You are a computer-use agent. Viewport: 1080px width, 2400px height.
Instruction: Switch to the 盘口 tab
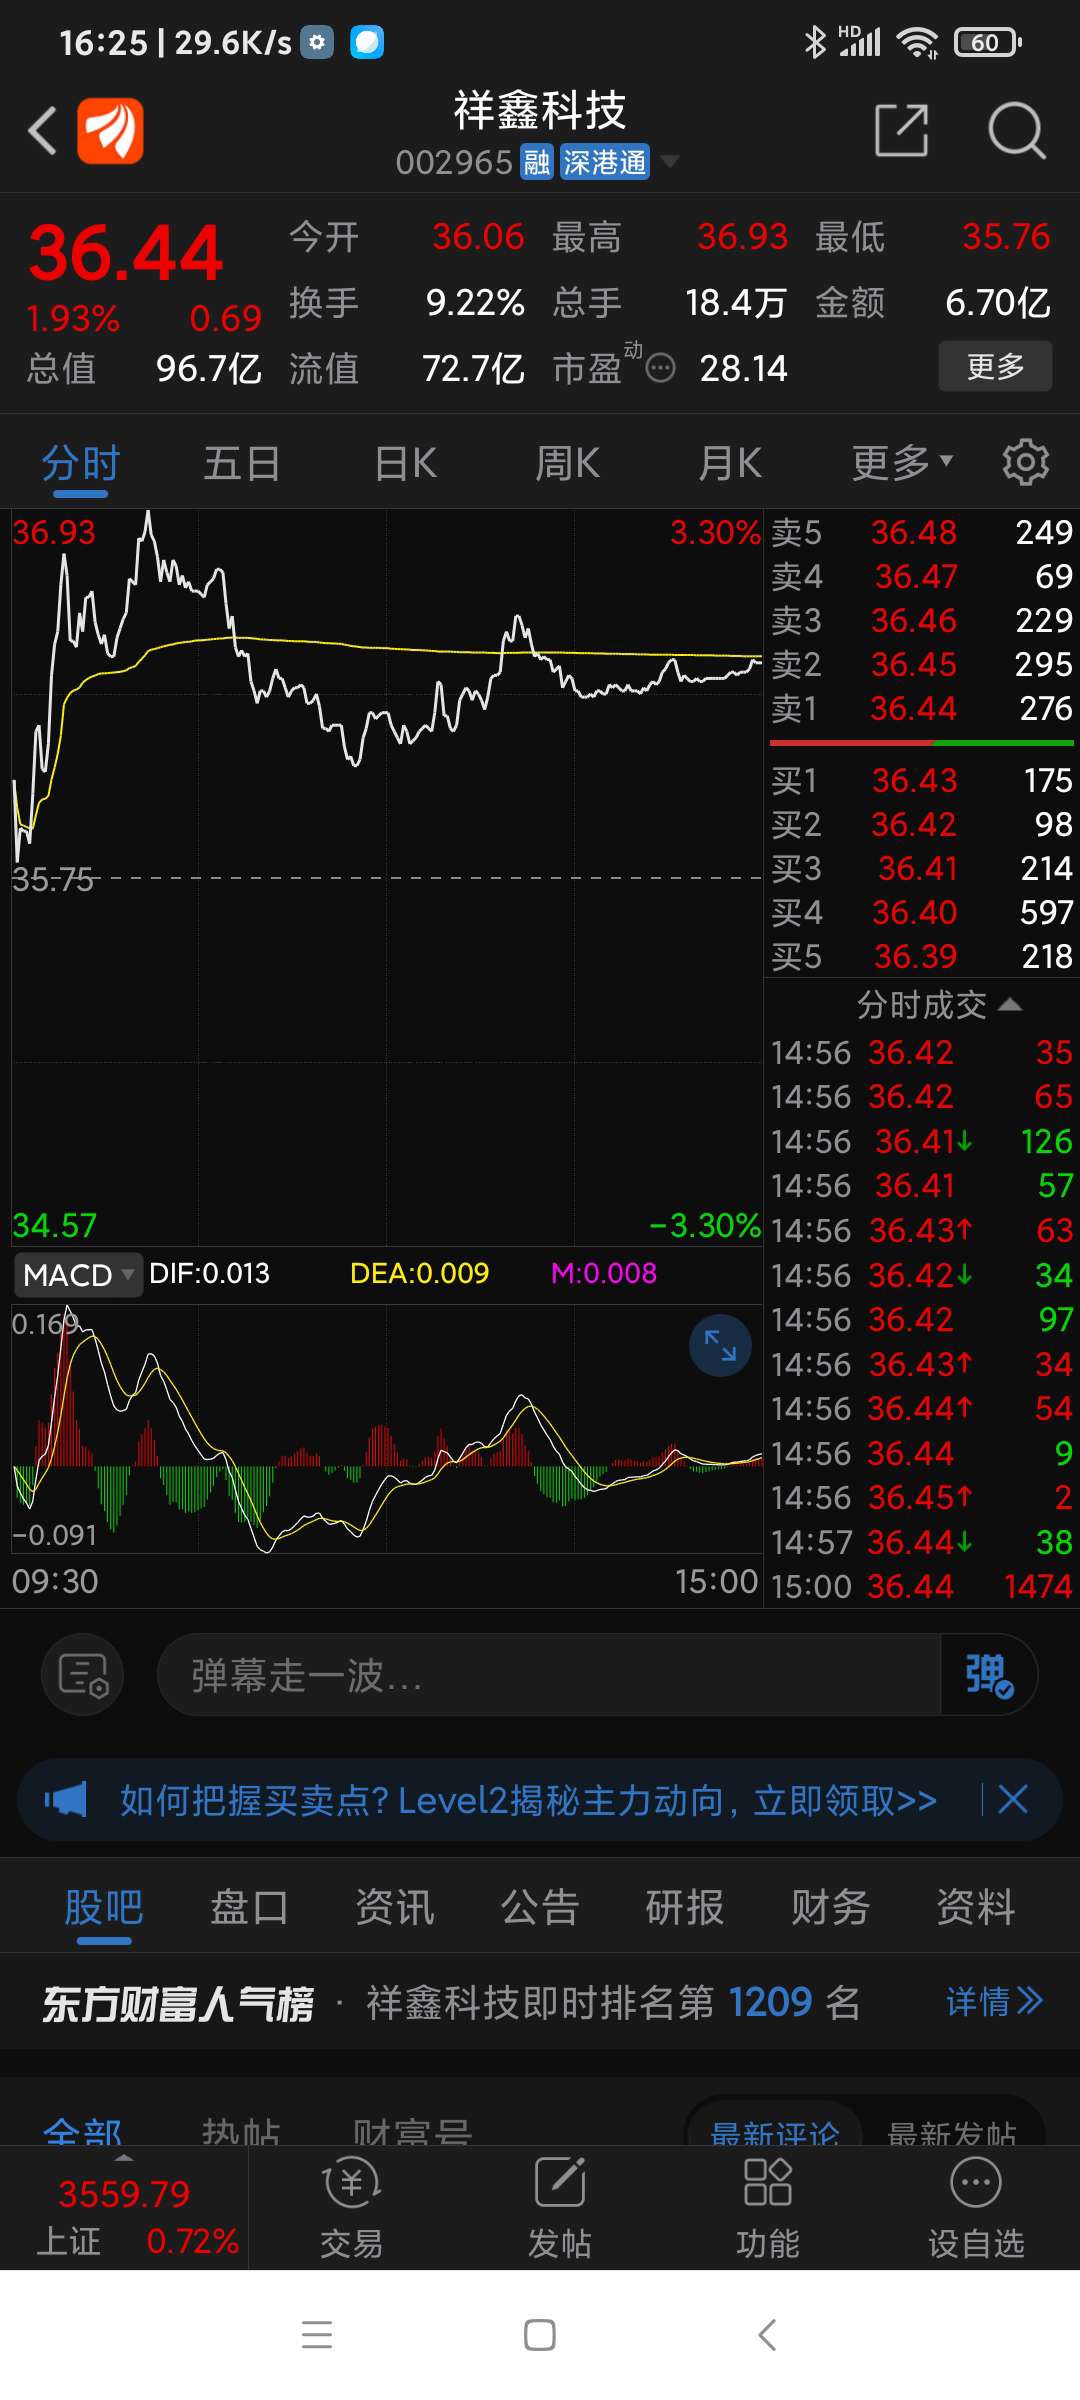pos(249,1907)
